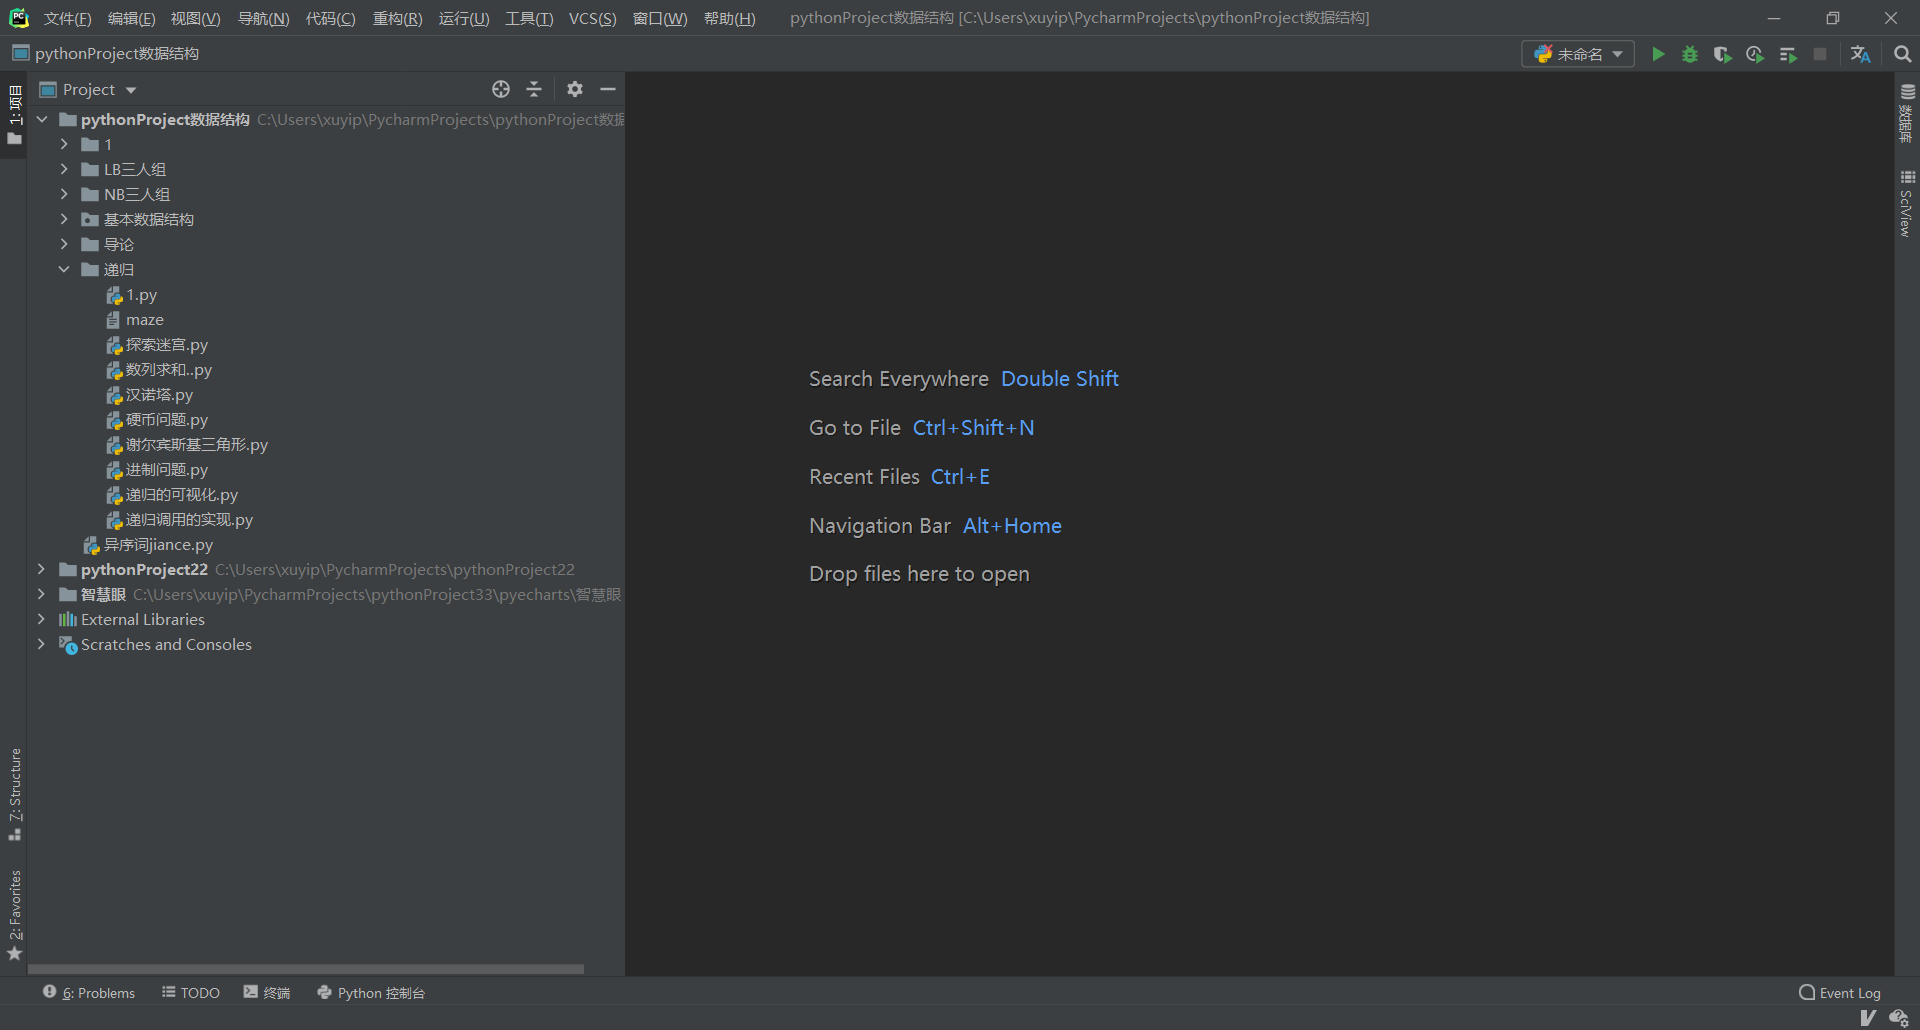1920x1030 pixels.
Task: Open the 窗口(W) menu
Action: click(660, 19)
